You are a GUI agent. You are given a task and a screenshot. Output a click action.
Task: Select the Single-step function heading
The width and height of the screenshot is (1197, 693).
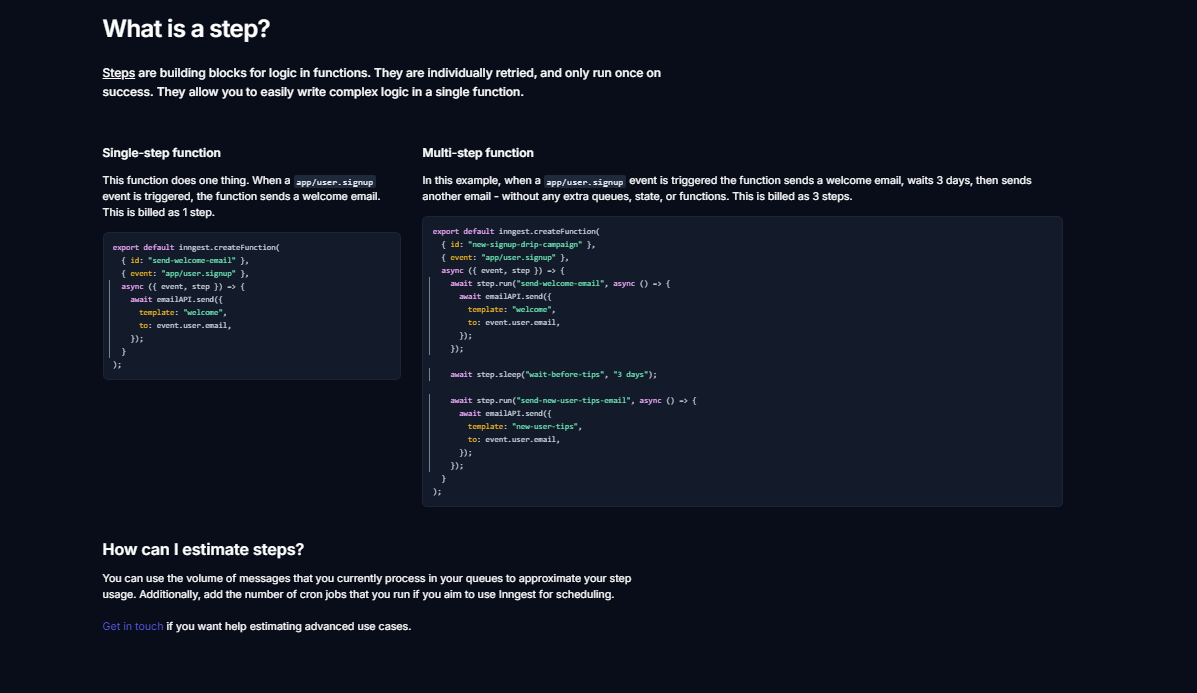[x=162, y=153]
